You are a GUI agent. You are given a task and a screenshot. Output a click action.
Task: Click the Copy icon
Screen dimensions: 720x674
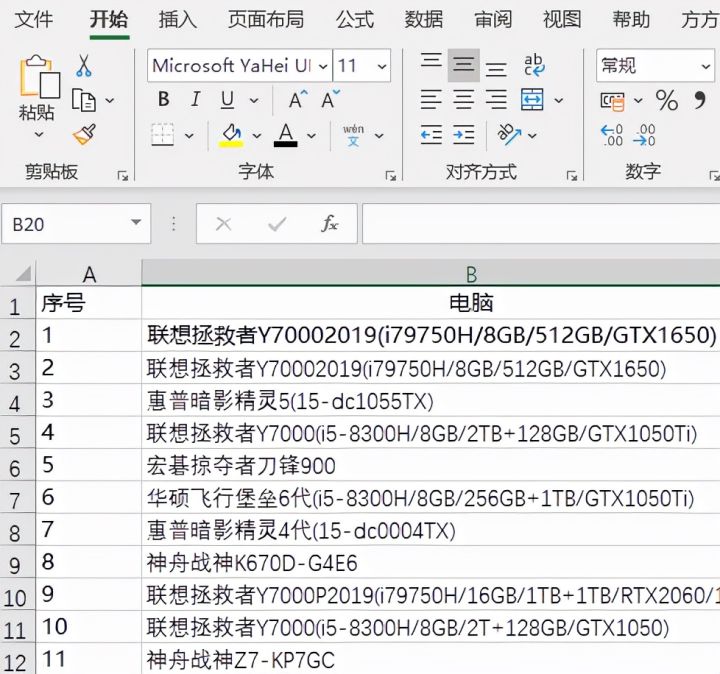84,100
